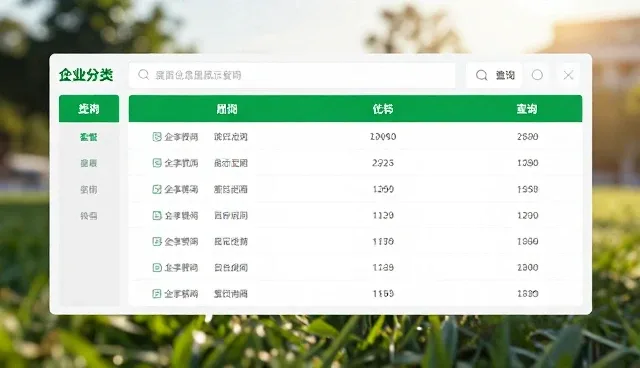Open the green-text sidebar entry under the selected tab
This screenshot has width=640, height=368.
[x=89, y=137]
